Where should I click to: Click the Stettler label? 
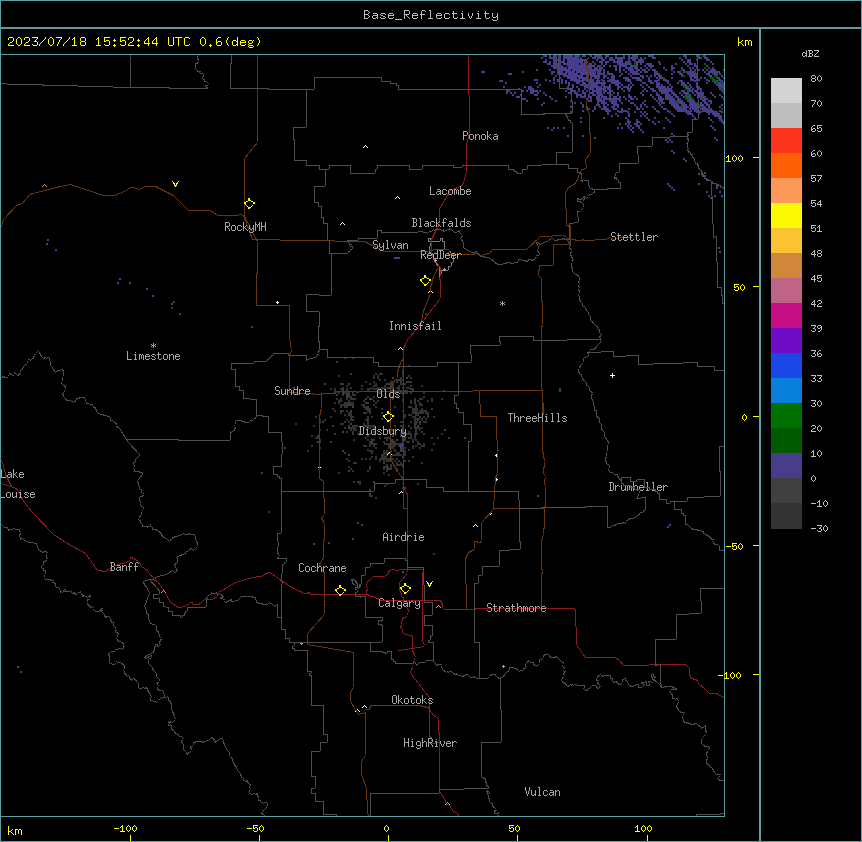634,237
